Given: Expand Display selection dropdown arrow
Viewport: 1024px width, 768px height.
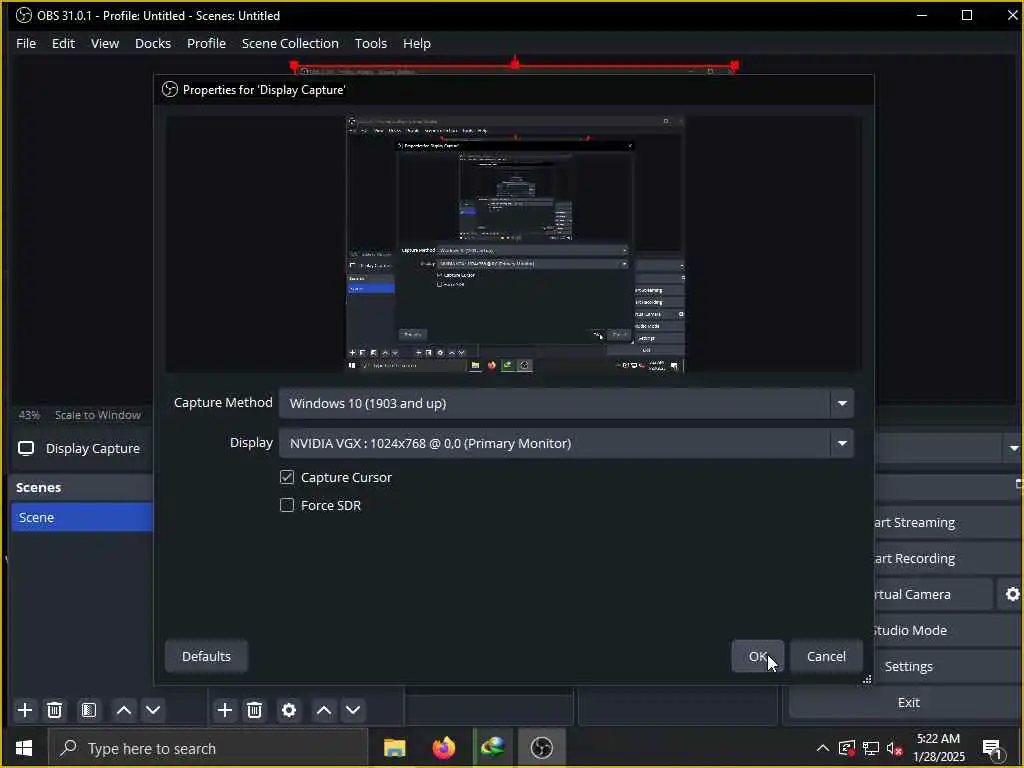Looking at the screenshot, I should click(842, 443).
